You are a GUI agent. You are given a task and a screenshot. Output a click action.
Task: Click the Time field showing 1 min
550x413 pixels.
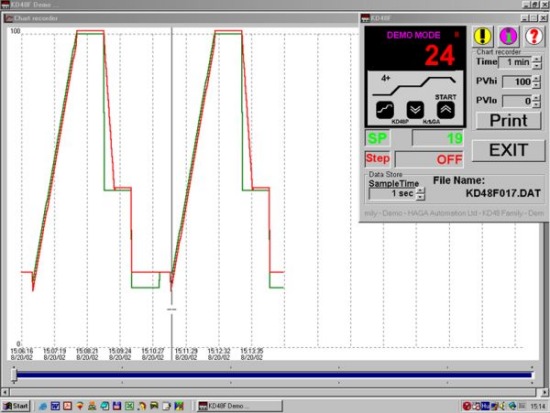(x=515, y=62)
